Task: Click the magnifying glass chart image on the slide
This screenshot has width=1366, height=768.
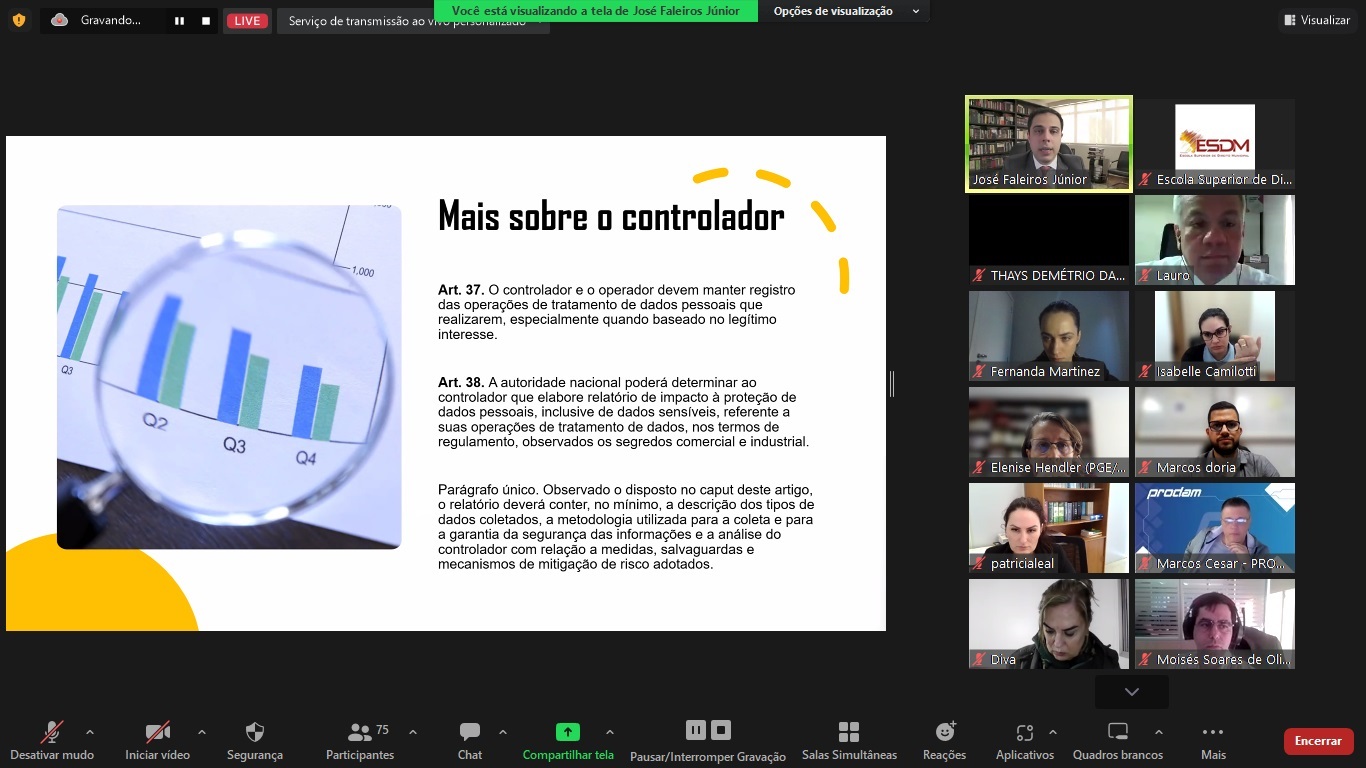Action: click(229, 377)
